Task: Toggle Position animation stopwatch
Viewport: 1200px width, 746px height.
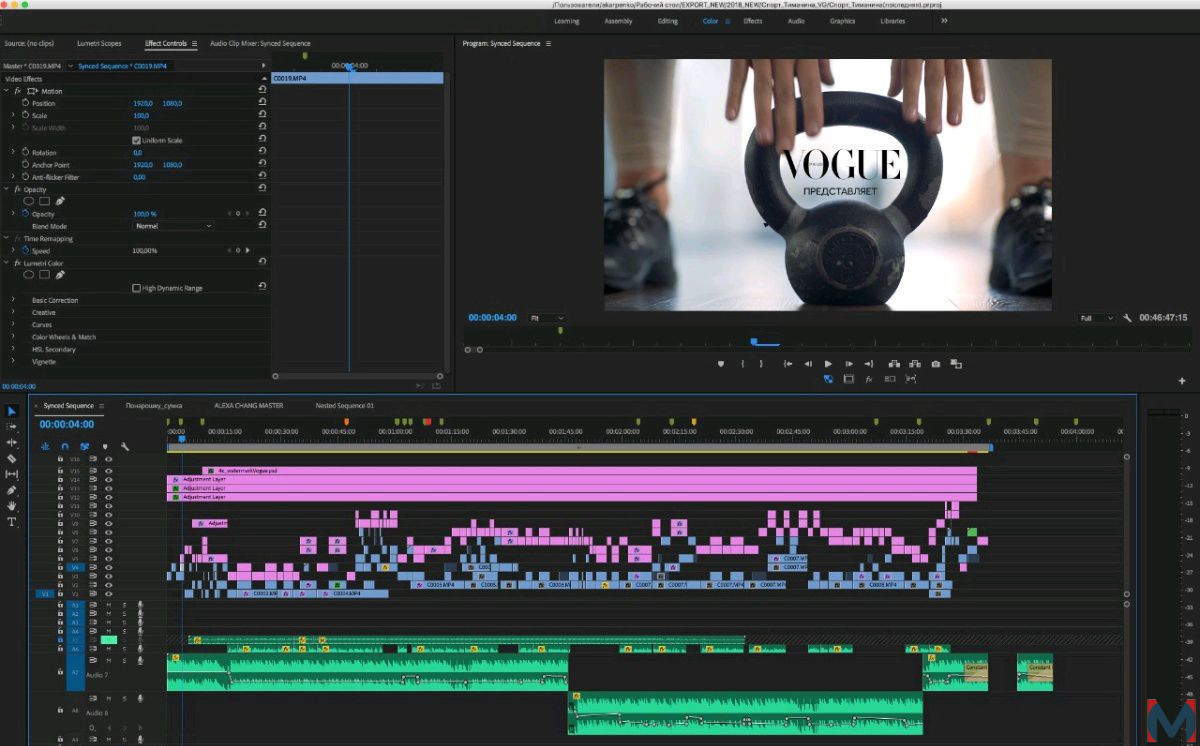Action: click(x=25, y=103)
